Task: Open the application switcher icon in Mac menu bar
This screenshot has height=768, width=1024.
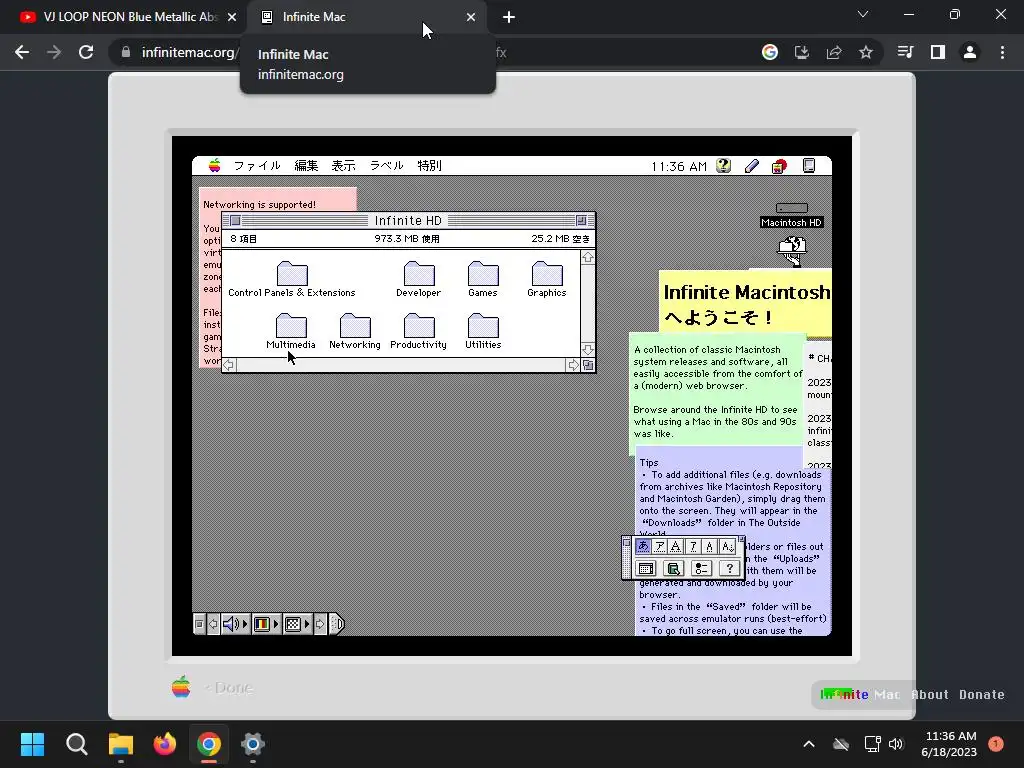Action: 808,166
